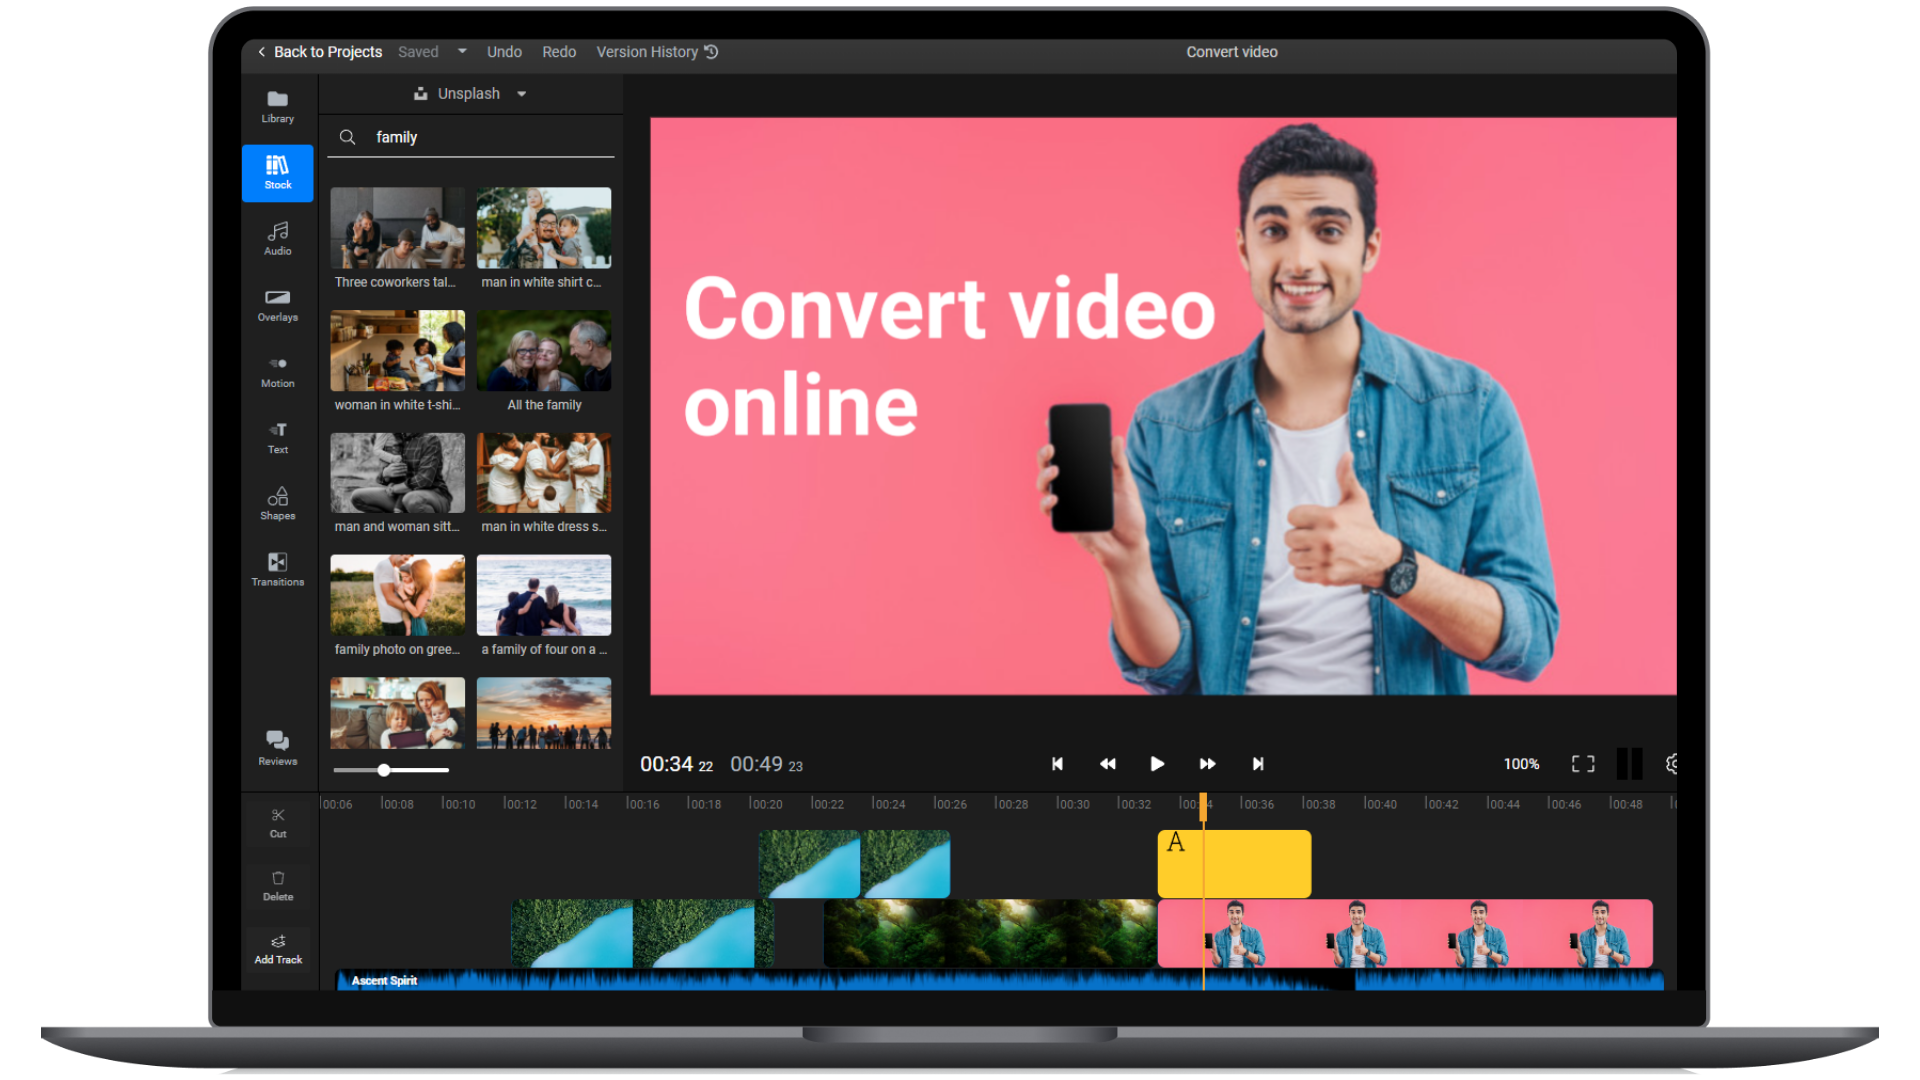The image size is (1920, 1080).
Task: Click the search magnifier icon
Action: pos(347,137)
